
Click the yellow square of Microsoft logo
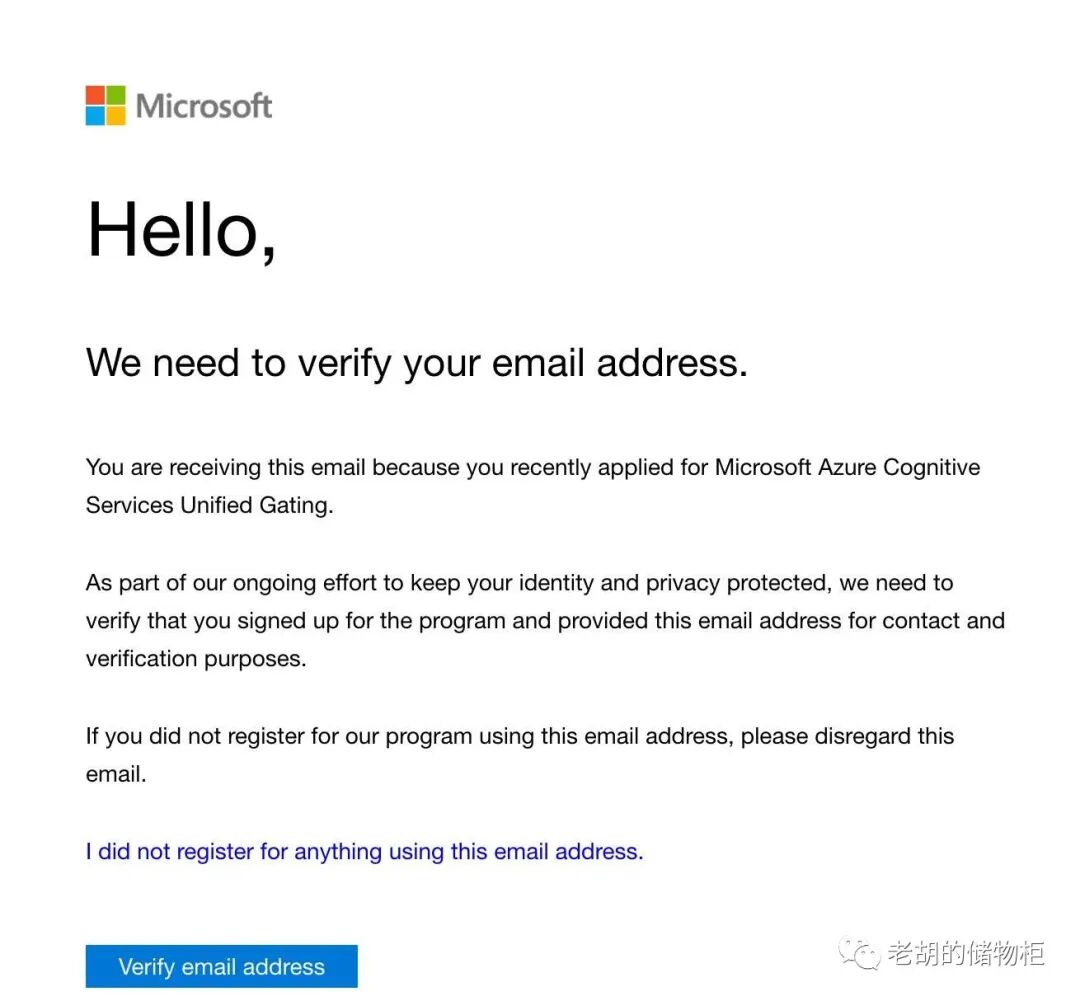tap(116, 116)
